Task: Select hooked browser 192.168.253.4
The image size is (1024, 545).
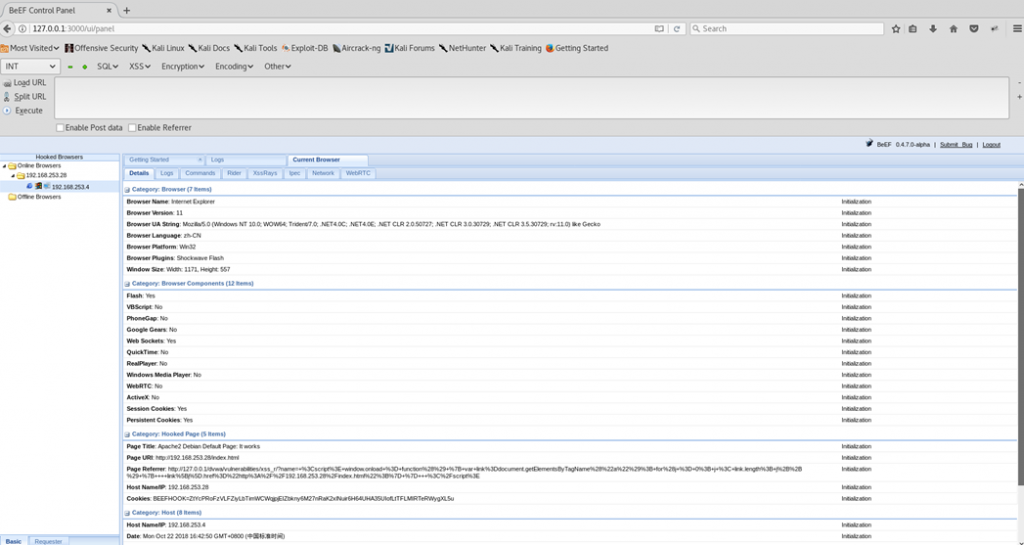Action: (71, 187)
